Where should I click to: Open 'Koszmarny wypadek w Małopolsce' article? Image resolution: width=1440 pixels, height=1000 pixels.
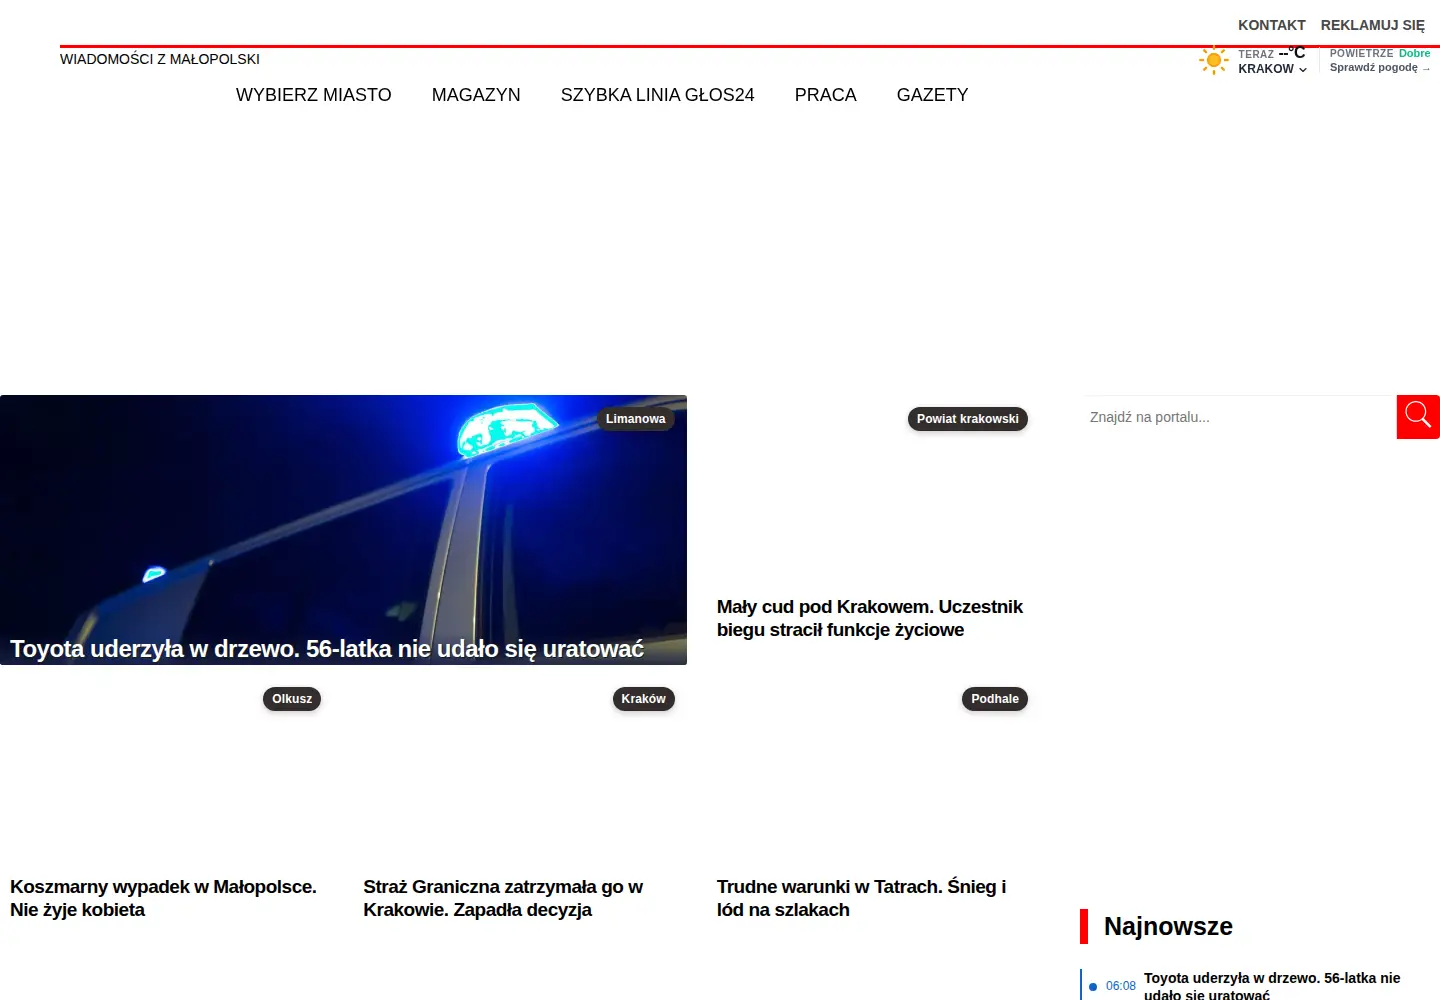(163, 898)
